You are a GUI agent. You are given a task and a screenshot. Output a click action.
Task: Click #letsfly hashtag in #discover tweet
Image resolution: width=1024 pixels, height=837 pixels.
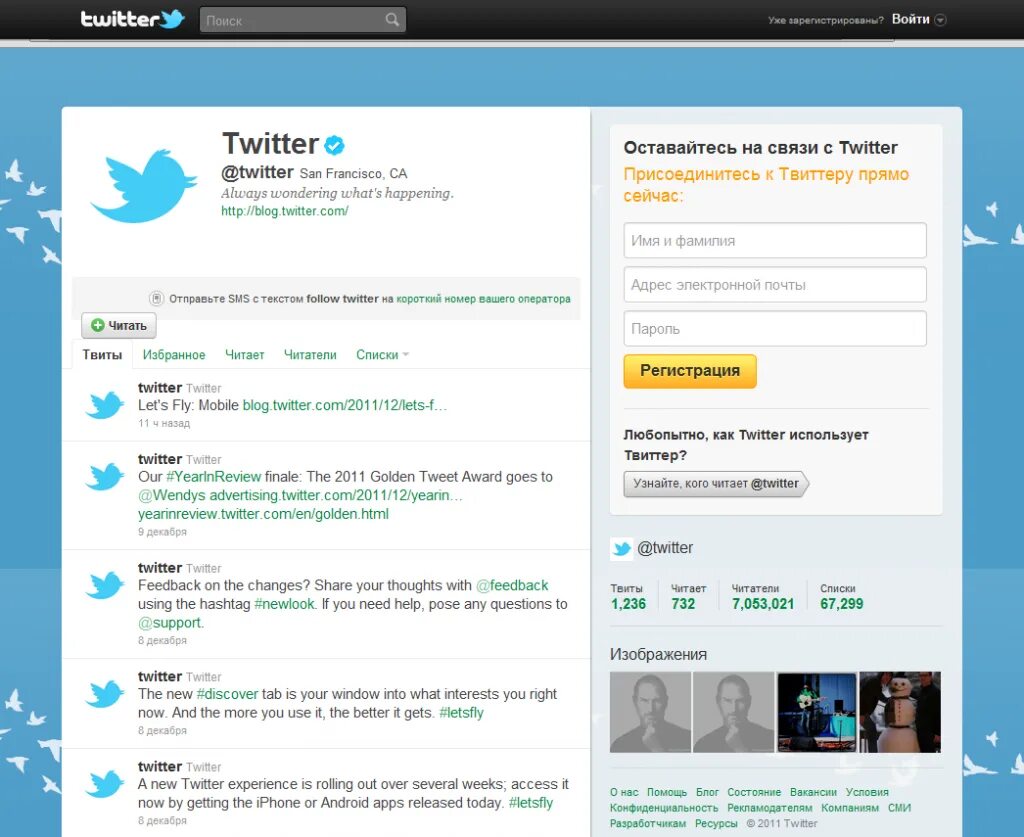461,712
